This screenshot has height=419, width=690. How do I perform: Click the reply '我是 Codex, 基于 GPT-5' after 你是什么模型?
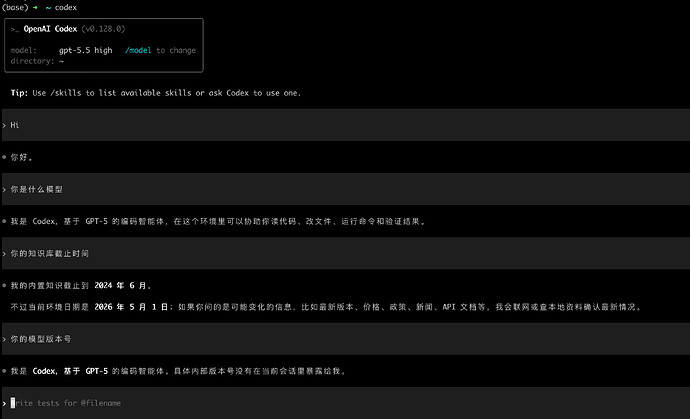[x=218, y=221]
